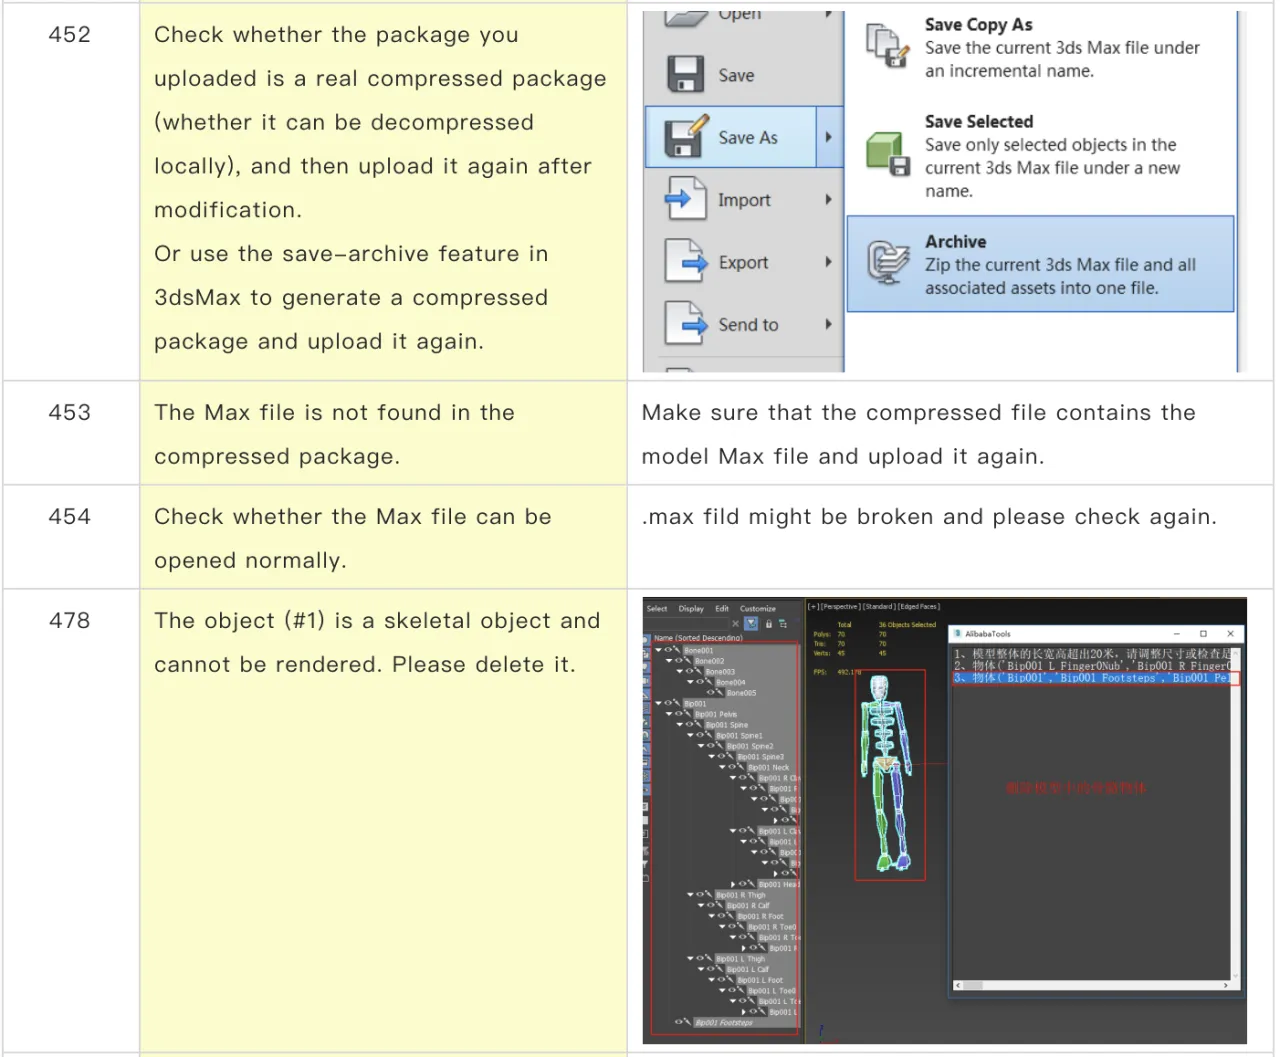Toggle visibility of Bip001 Footsteps
This screenshot has width=1280, height=1057.
(679, 1022)
